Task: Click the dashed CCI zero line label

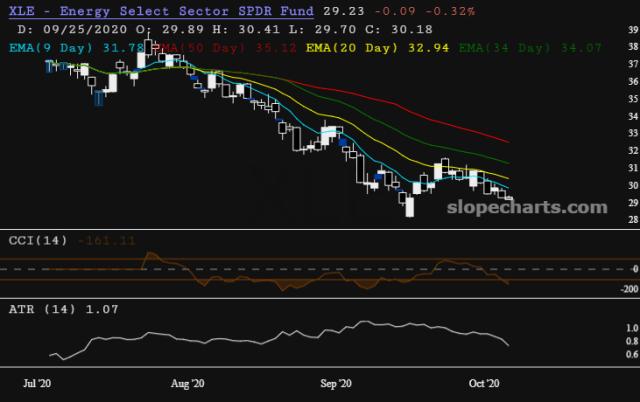Action: pyautogui.click(x=635, y=269)
